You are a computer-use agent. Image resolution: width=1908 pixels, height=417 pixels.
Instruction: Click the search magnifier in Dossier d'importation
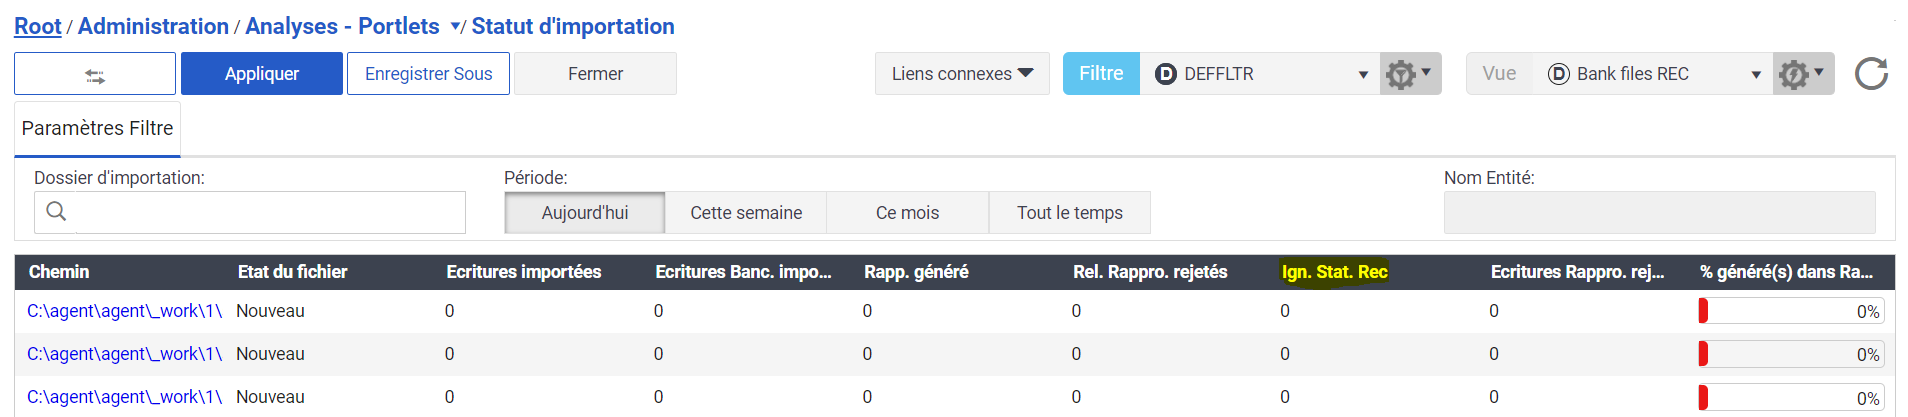(56, 212)
